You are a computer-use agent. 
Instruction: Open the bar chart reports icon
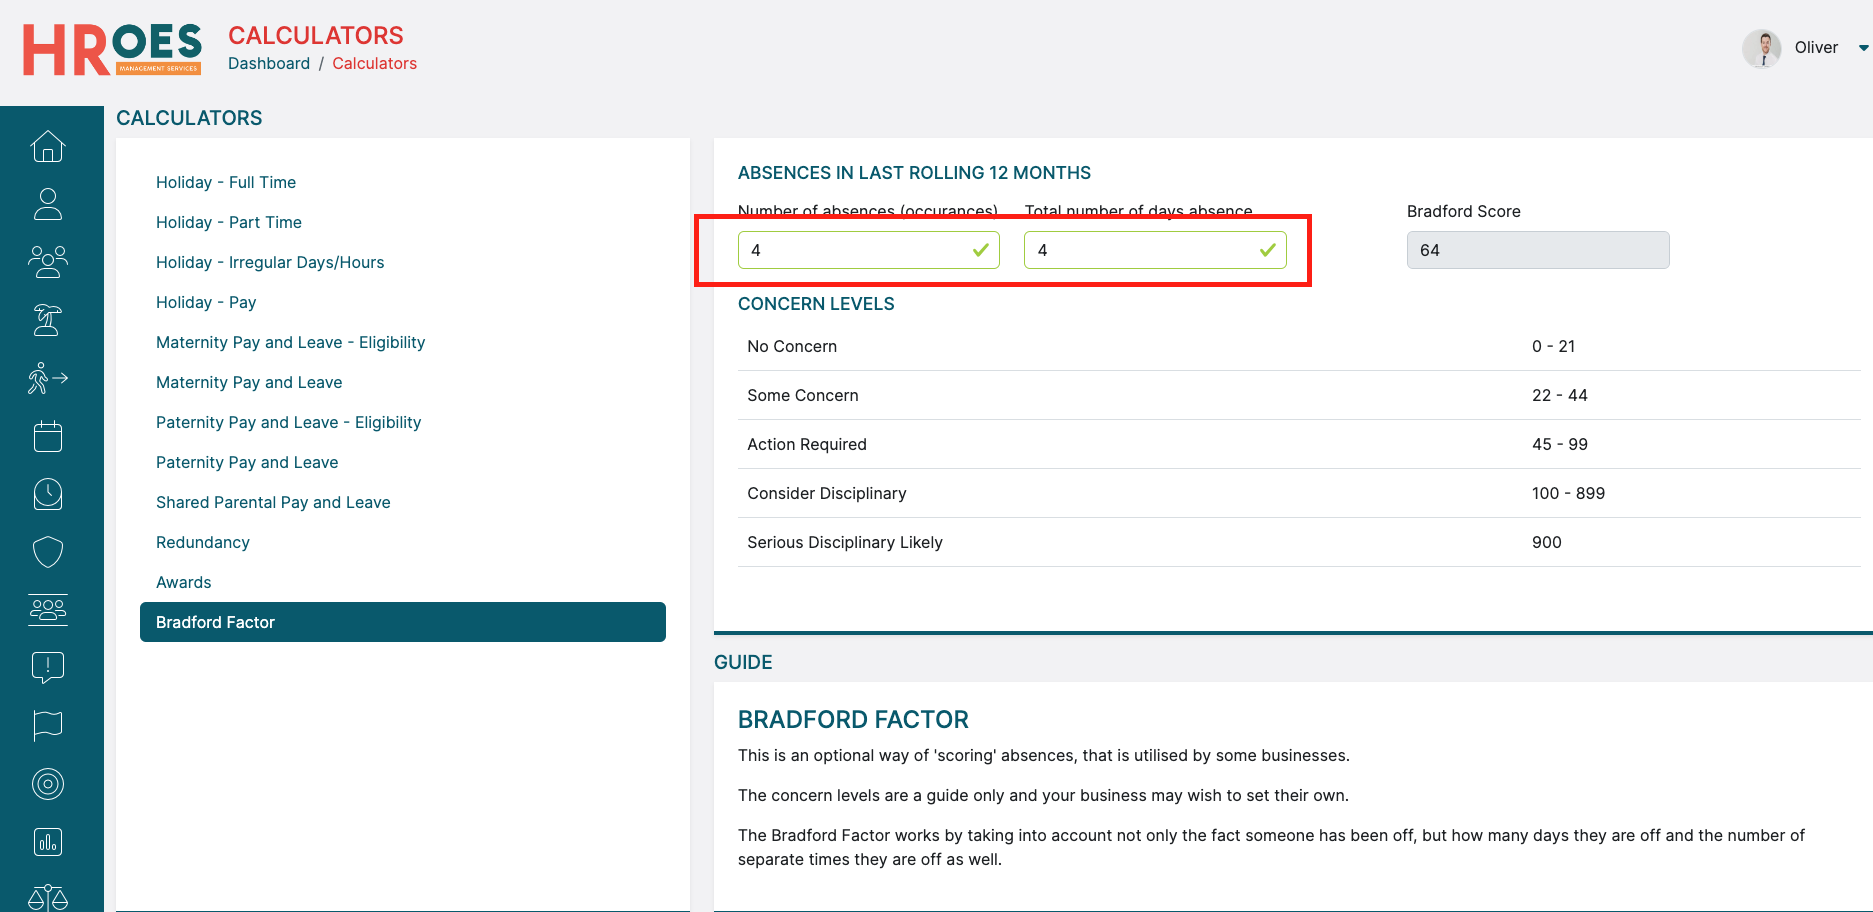coord(48,842)
